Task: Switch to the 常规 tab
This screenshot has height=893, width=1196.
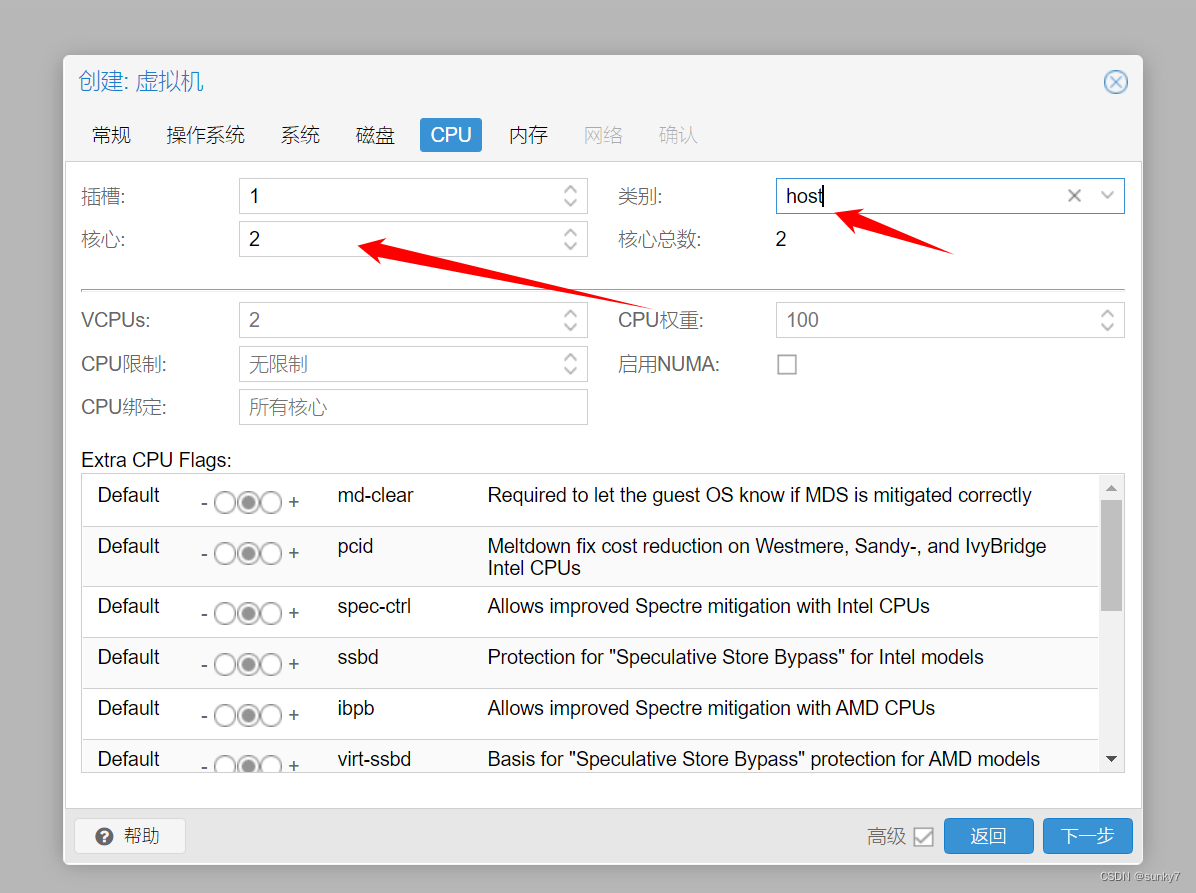Action: (111, 134)
